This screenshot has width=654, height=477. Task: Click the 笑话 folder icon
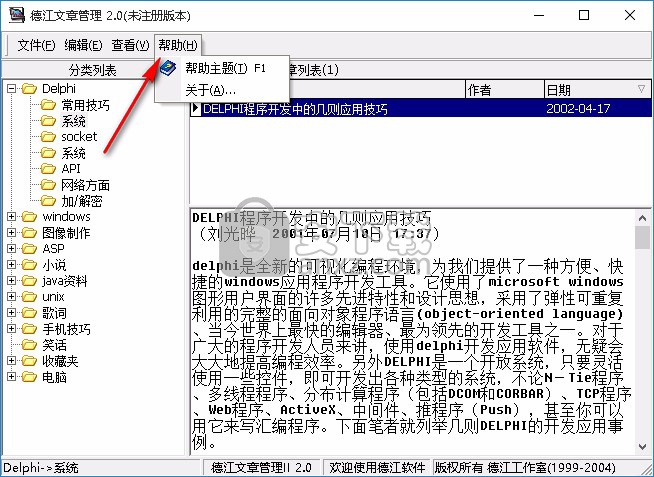click(29, 345)
